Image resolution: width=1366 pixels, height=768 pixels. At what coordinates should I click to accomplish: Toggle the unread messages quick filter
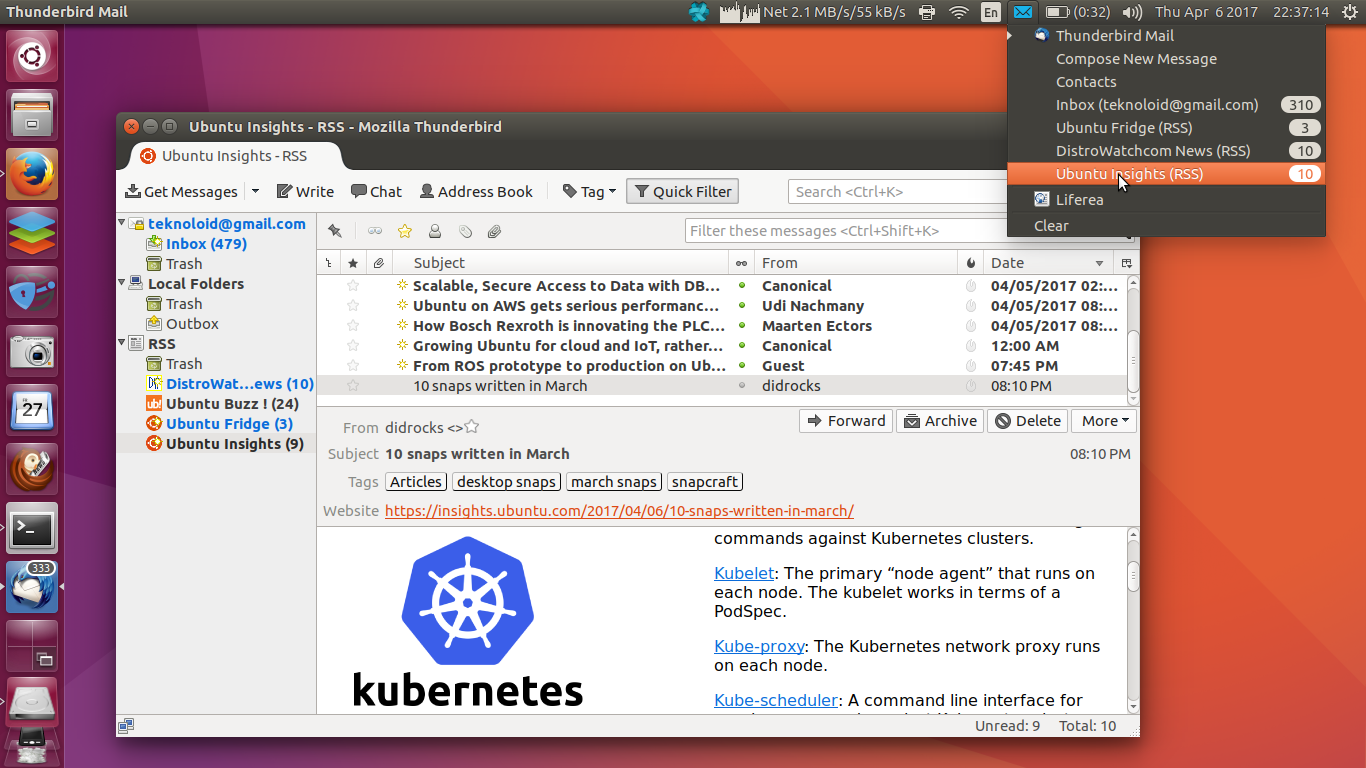tap(374, 231)
